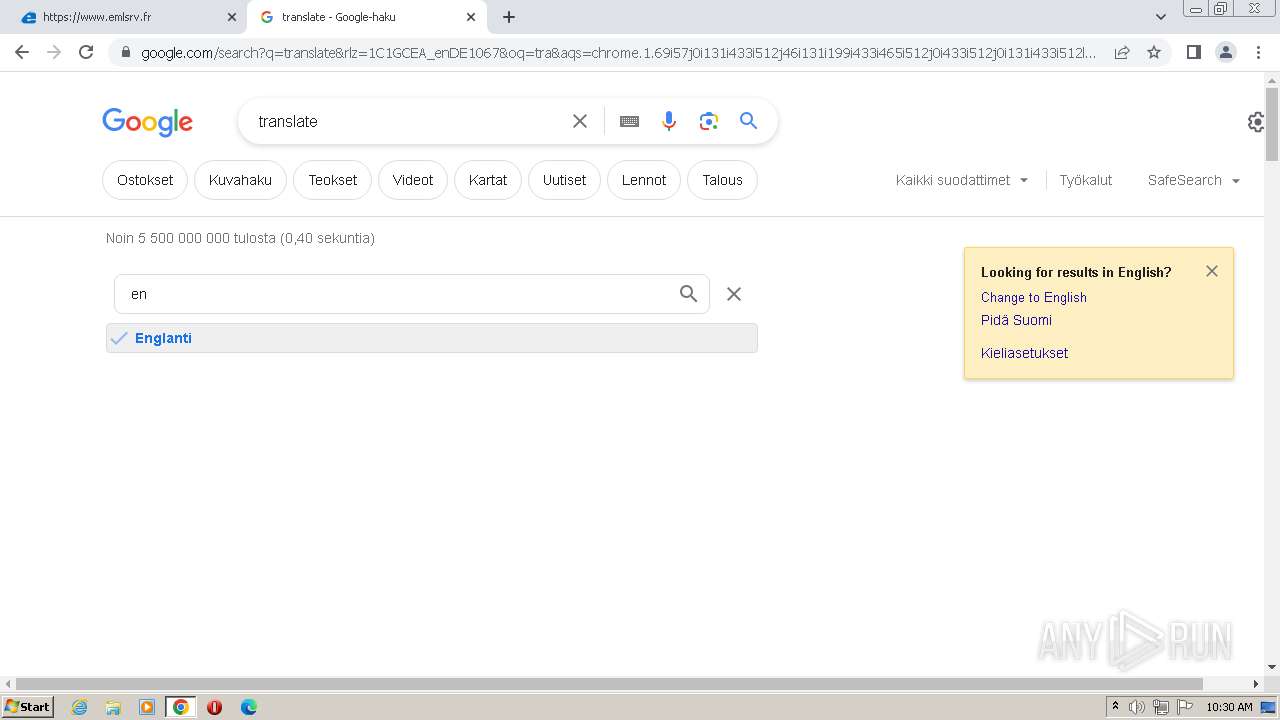Screen dimensions: 1280x720
Task: Open the network status tray icon
Action: pos(1161,707)
